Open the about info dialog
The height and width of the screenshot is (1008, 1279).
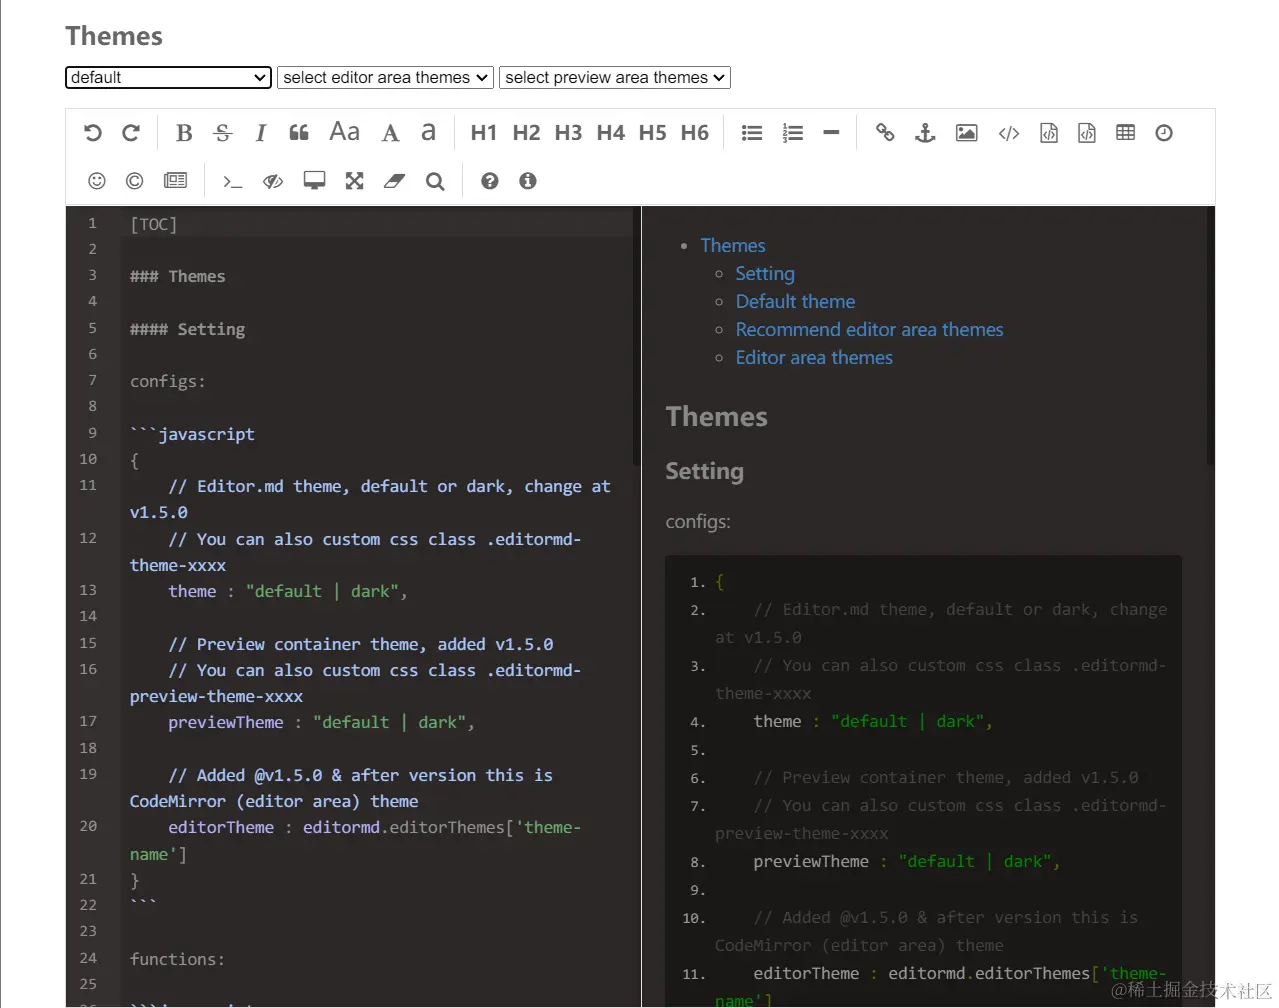click(528, 181)
